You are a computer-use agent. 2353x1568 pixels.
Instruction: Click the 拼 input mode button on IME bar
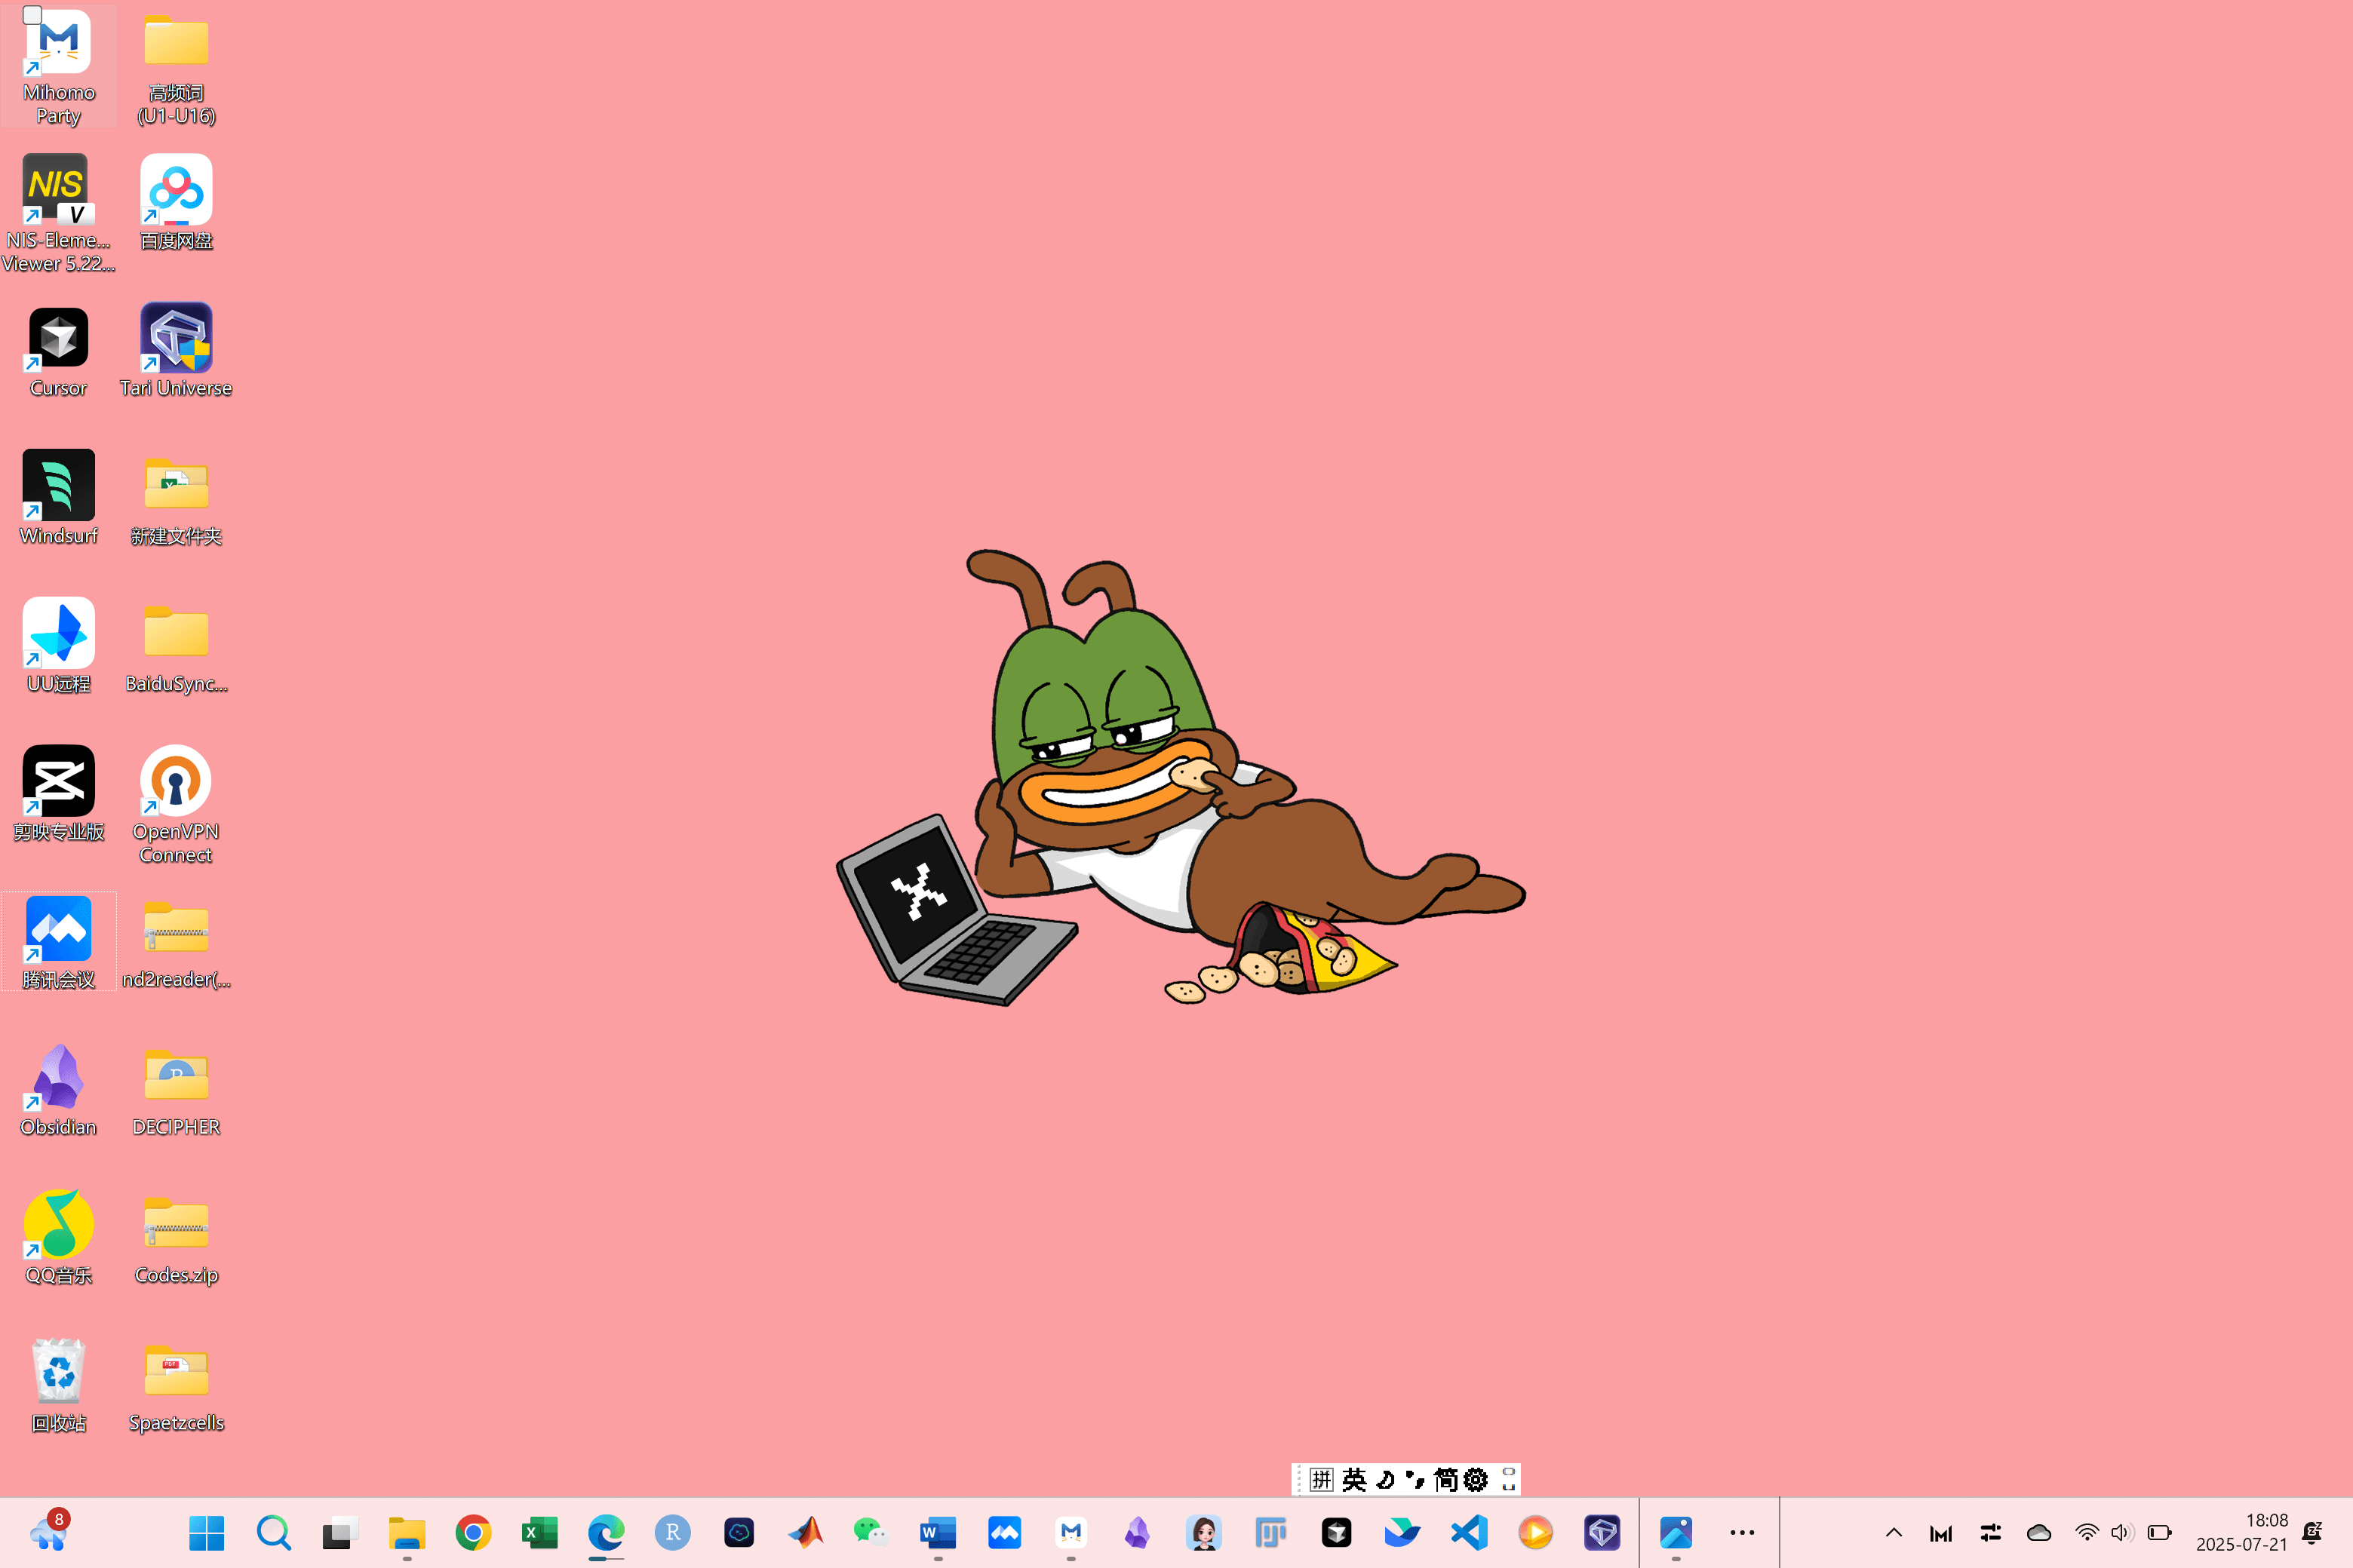[1321, 1479]
